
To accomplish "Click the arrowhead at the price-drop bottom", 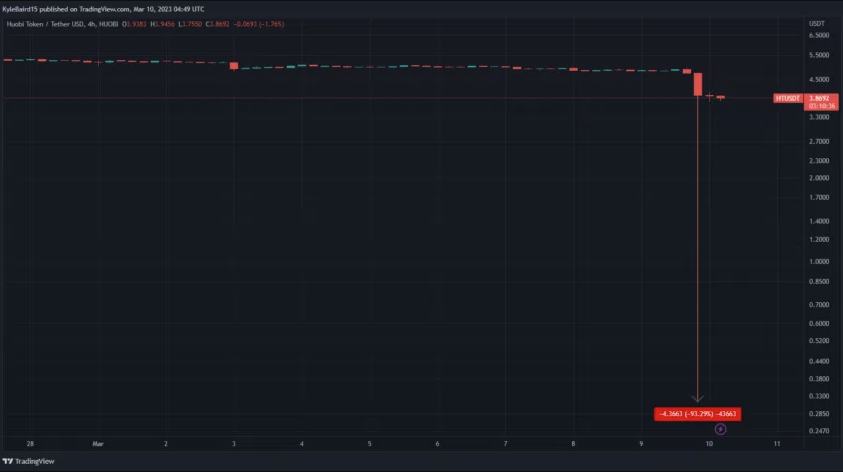I will (x=698, y=398).
